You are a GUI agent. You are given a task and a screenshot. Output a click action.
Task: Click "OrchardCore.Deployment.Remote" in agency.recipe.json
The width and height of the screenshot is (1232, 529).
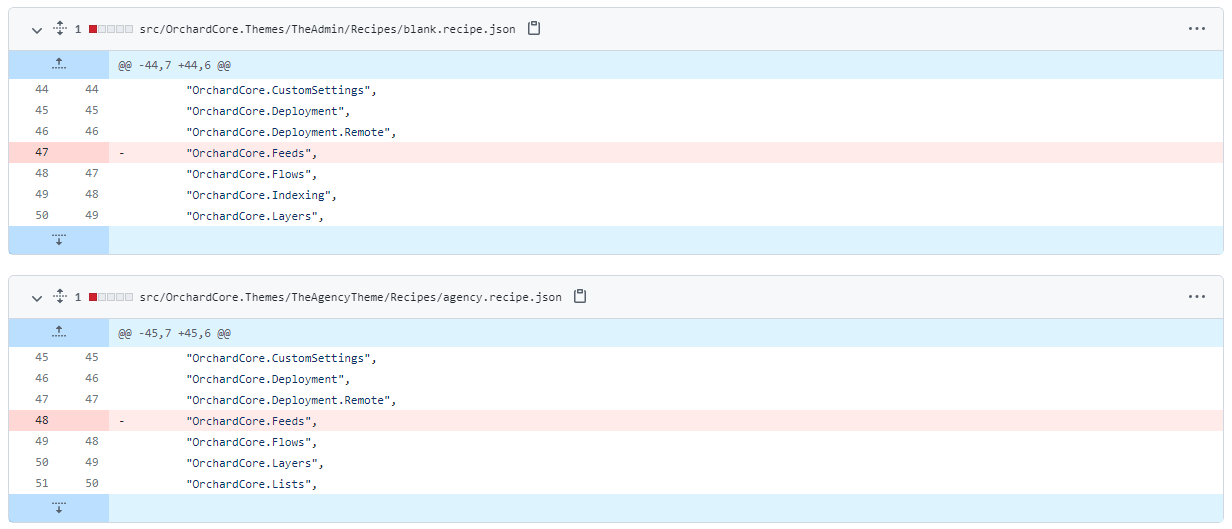pyautogui.click(x=291, y=400)
